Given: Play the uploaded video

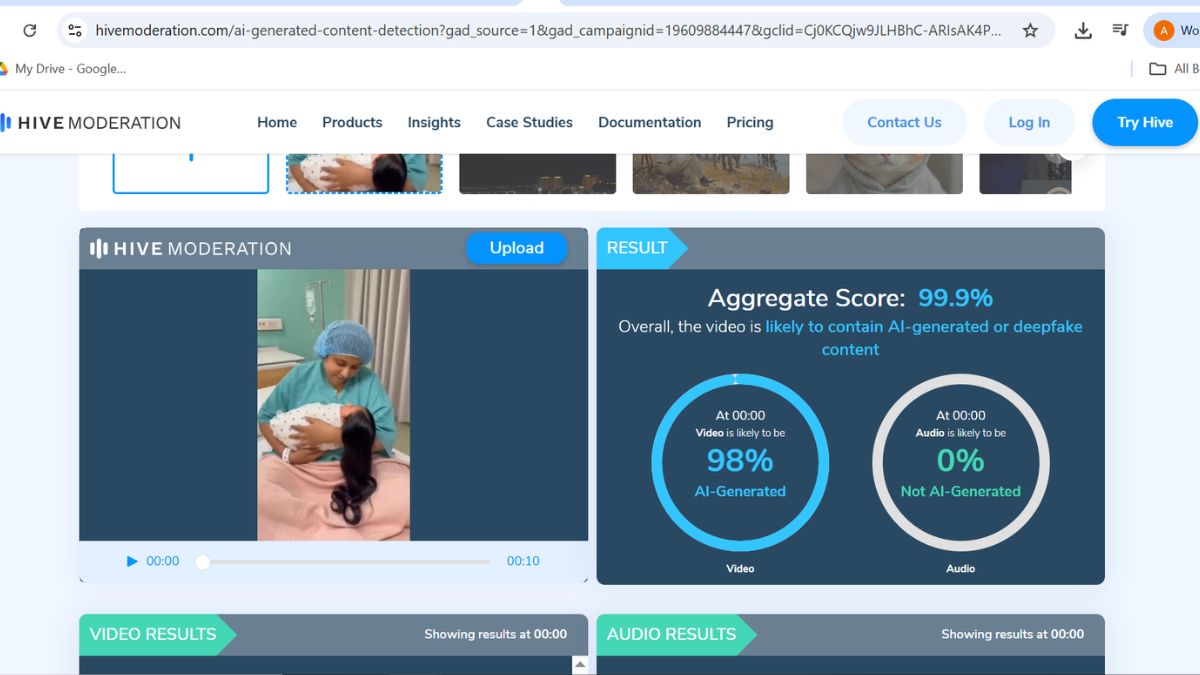Looking at the screenshot, I should tap(132, 561).
